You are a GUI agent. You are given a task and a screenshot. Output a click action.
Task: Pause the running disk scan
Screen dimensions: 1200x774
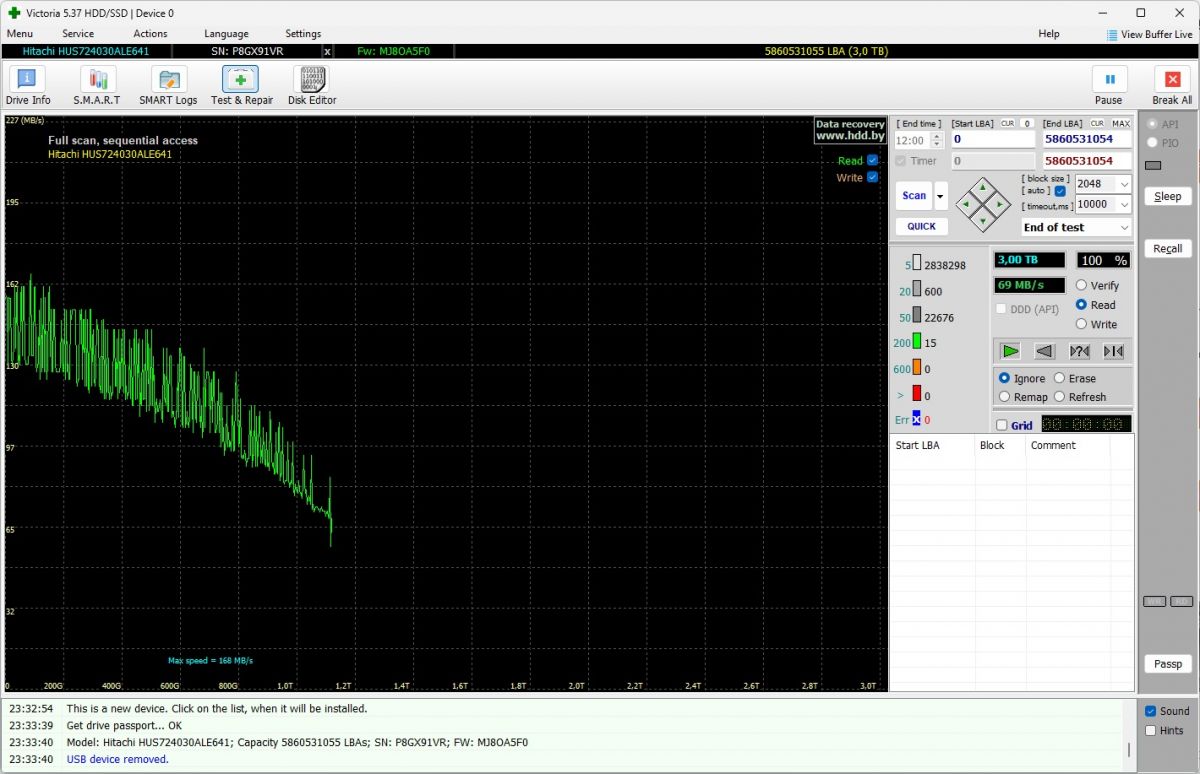(x=1109, y=86)
